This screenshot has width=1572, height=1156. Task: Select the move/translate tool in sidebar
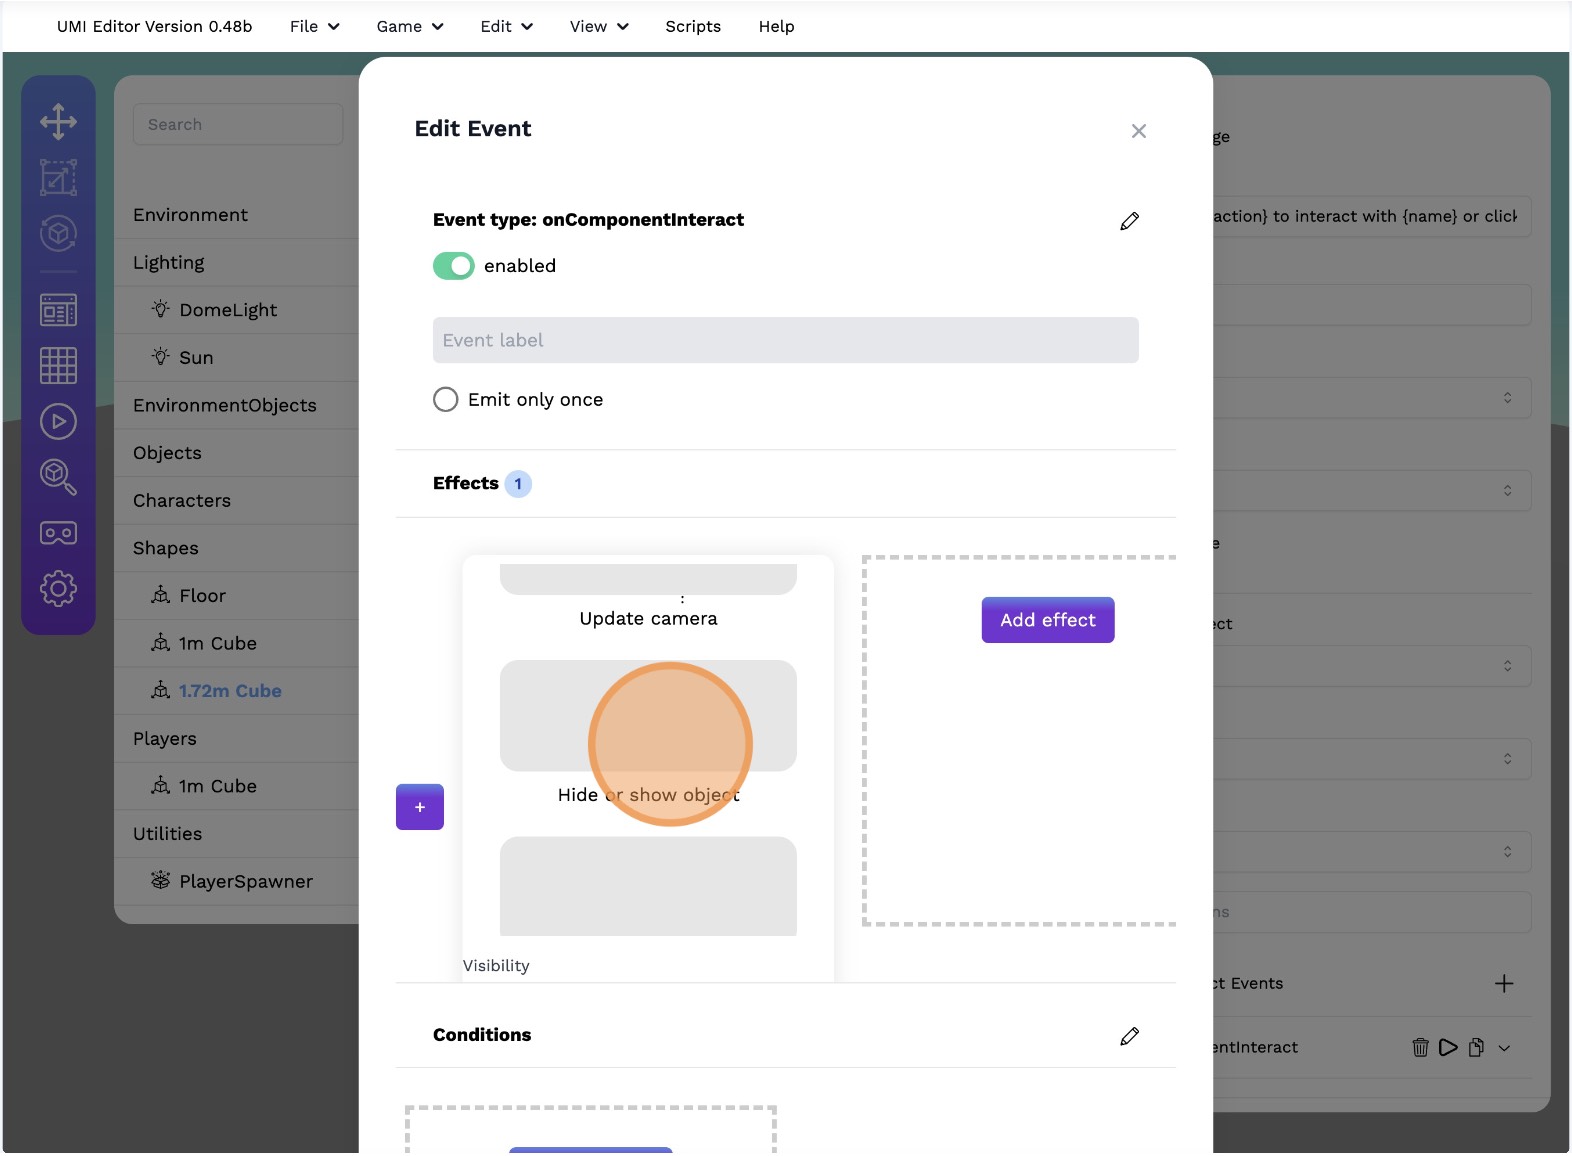point(58,122)
